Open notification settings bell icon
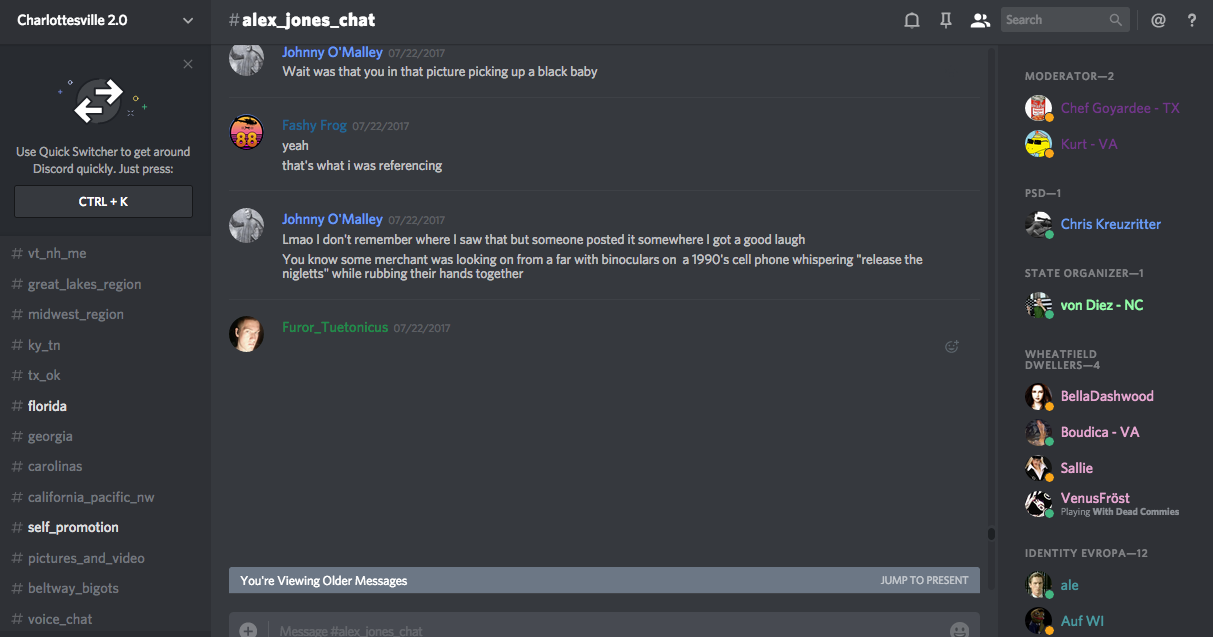The width and height of the screenshot is (1213, 637). point(912,20)
